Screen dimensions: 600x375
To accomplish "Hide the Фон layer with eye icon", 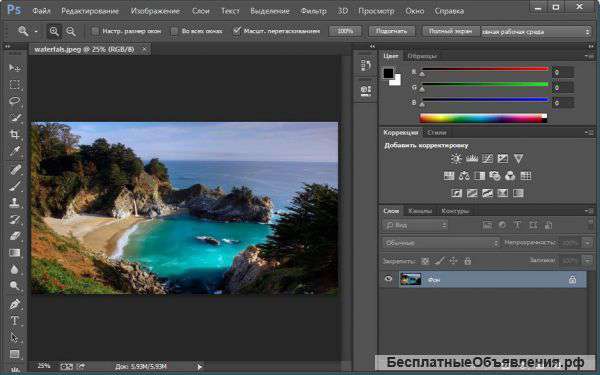I will click(388, 279).
